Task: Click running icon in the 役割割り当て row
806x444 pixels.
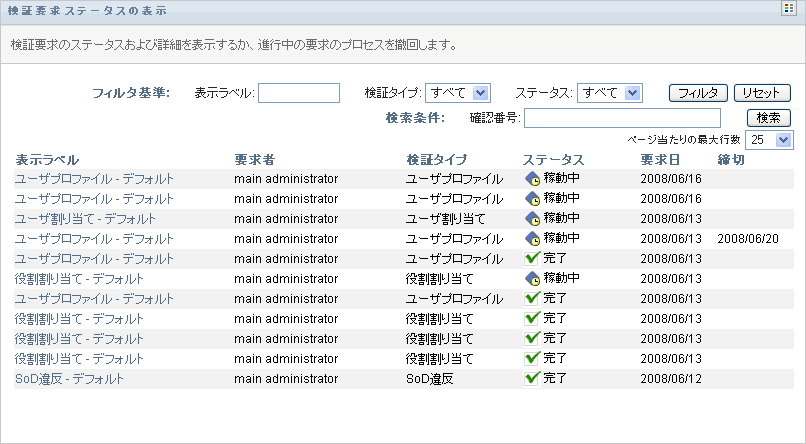Action: 532,279
